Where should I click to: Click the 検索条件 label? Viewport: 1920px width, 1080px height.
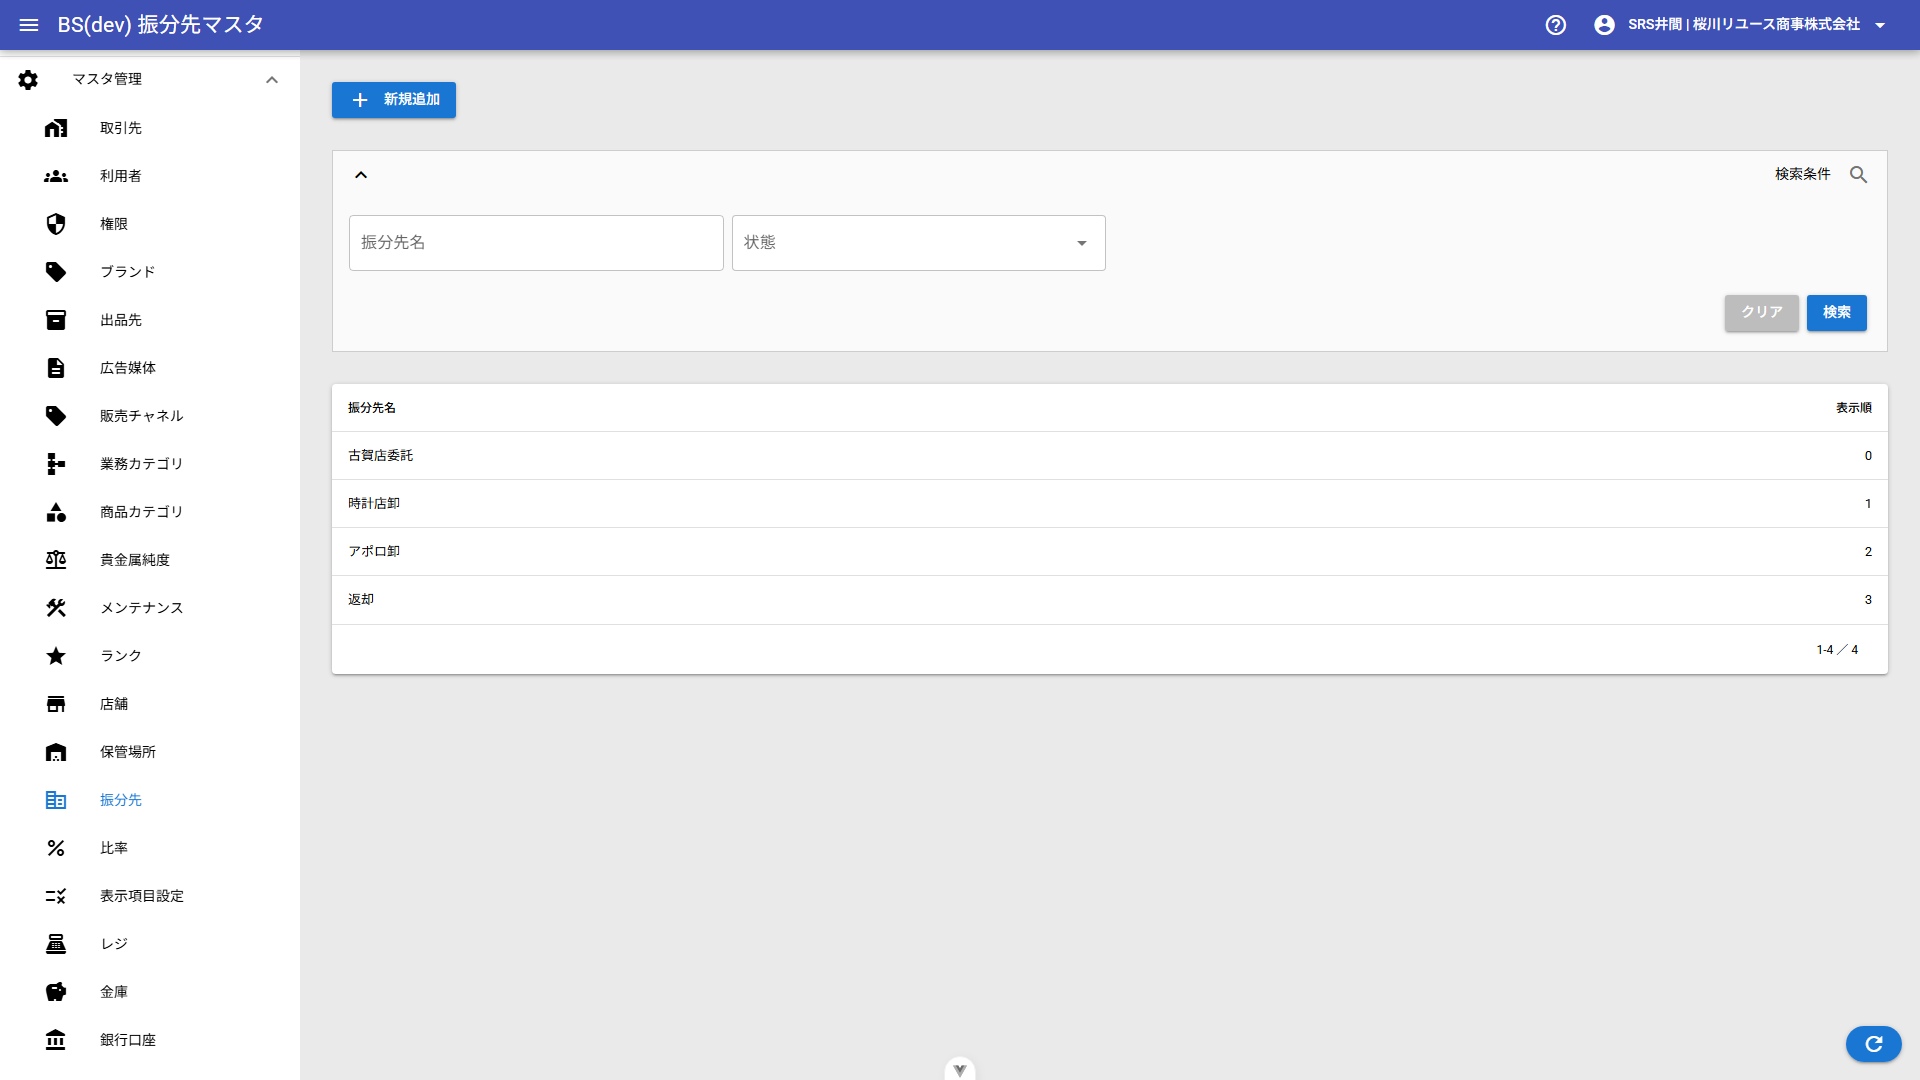(1803, 175)
